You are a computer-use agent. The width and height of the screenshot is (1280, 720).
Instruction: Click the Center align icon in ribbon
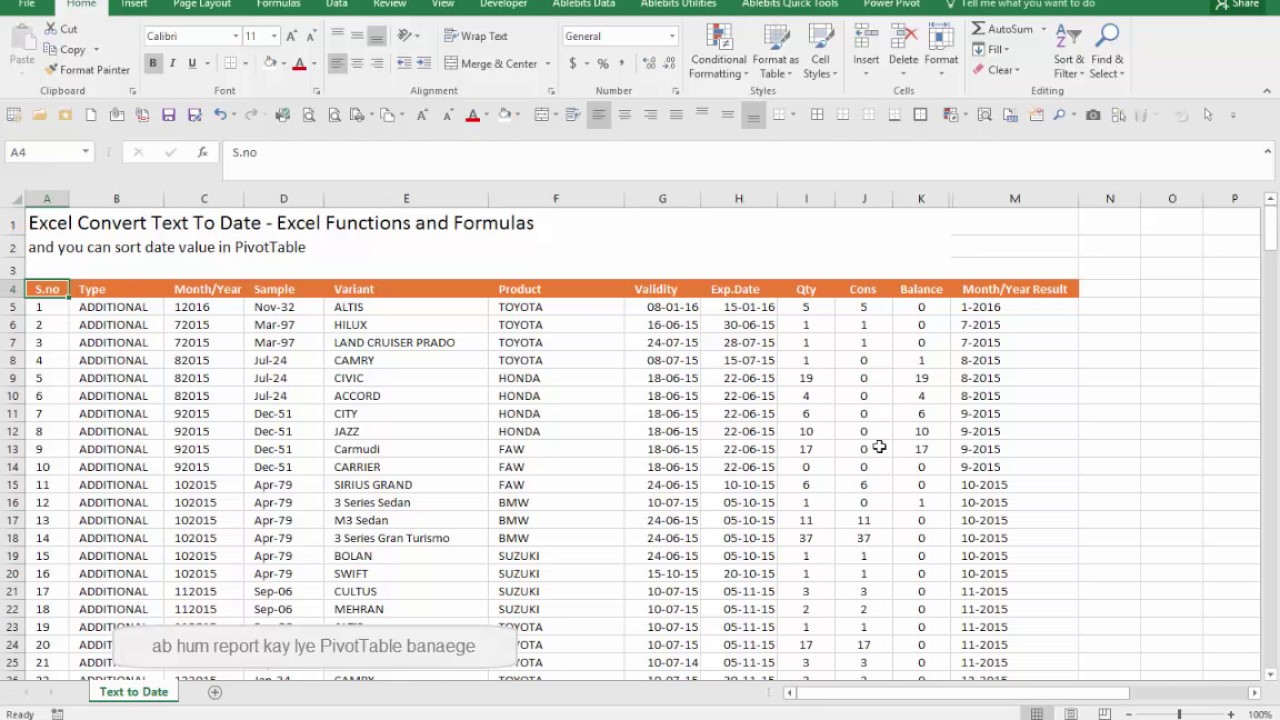point(357,63)
